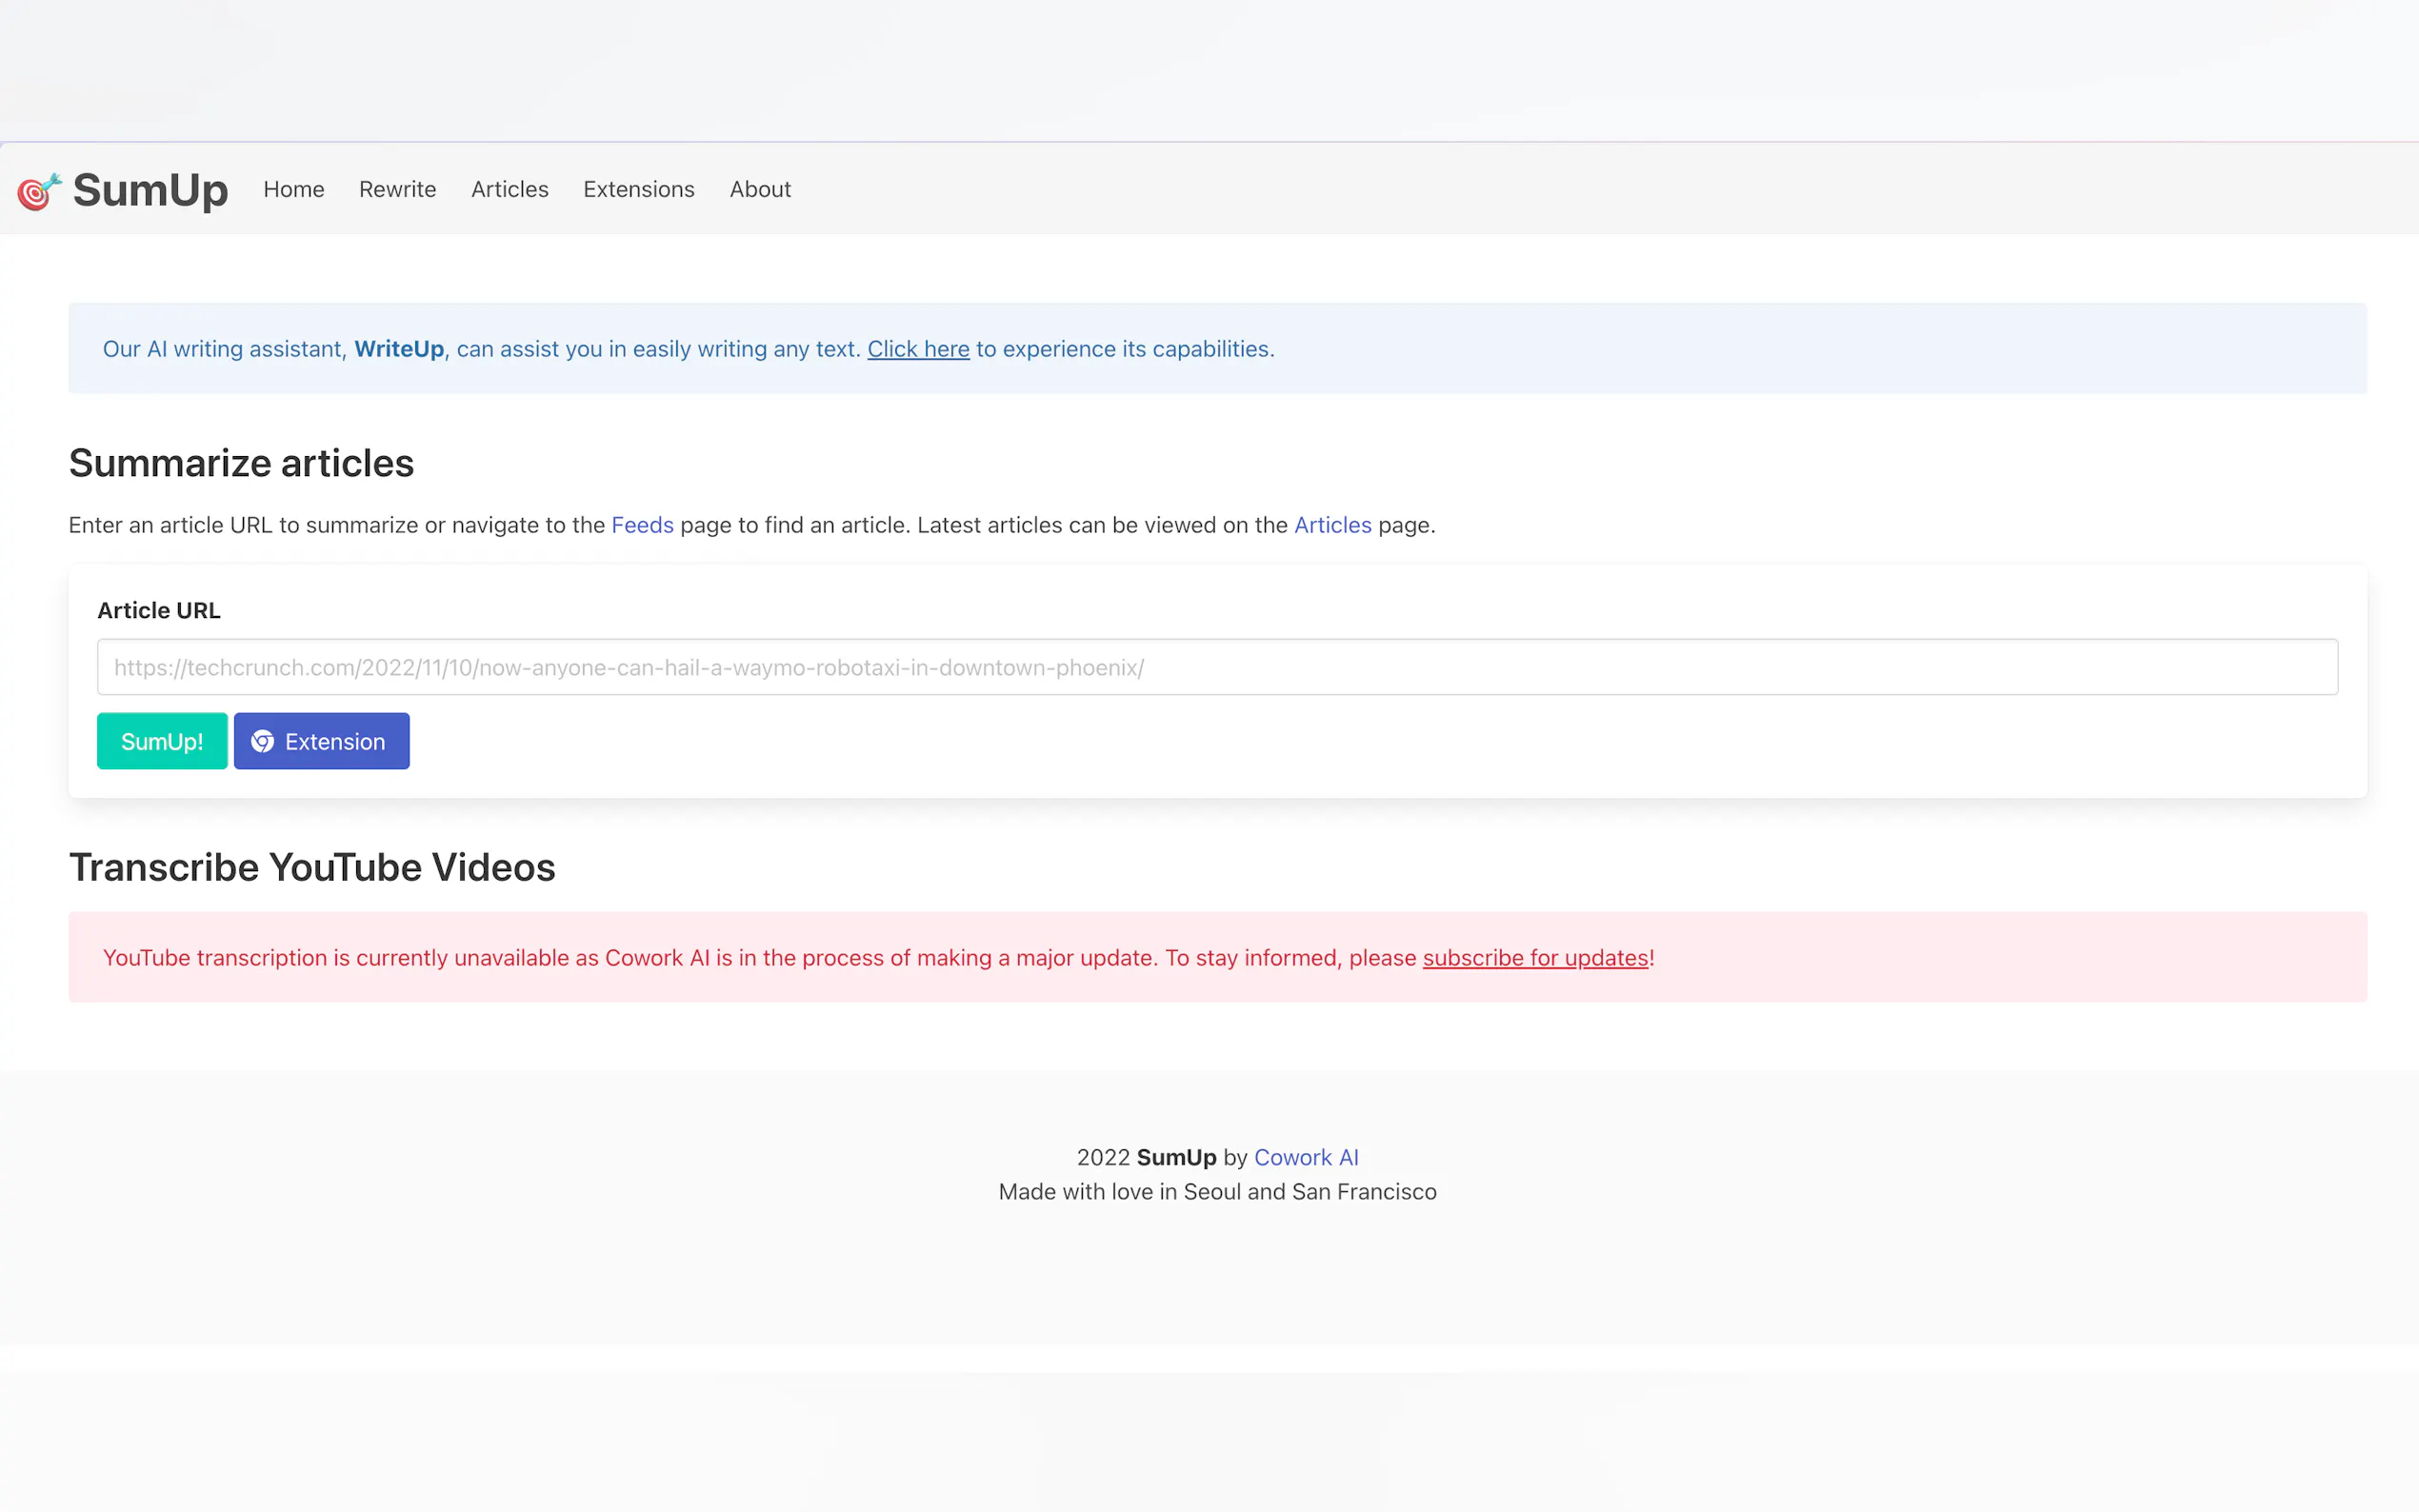Click the inline Articles page link
2419x1512 pixels.
[x=1331, y=525]
